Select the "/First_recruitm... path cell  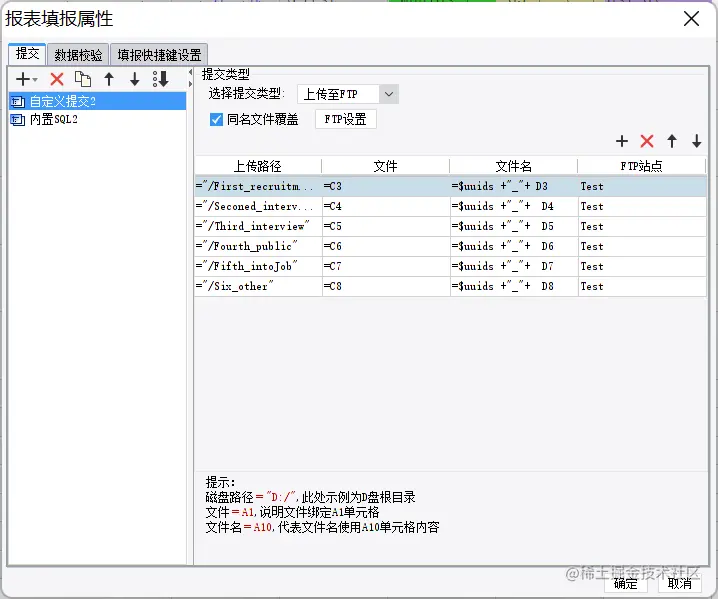(258, 186)
